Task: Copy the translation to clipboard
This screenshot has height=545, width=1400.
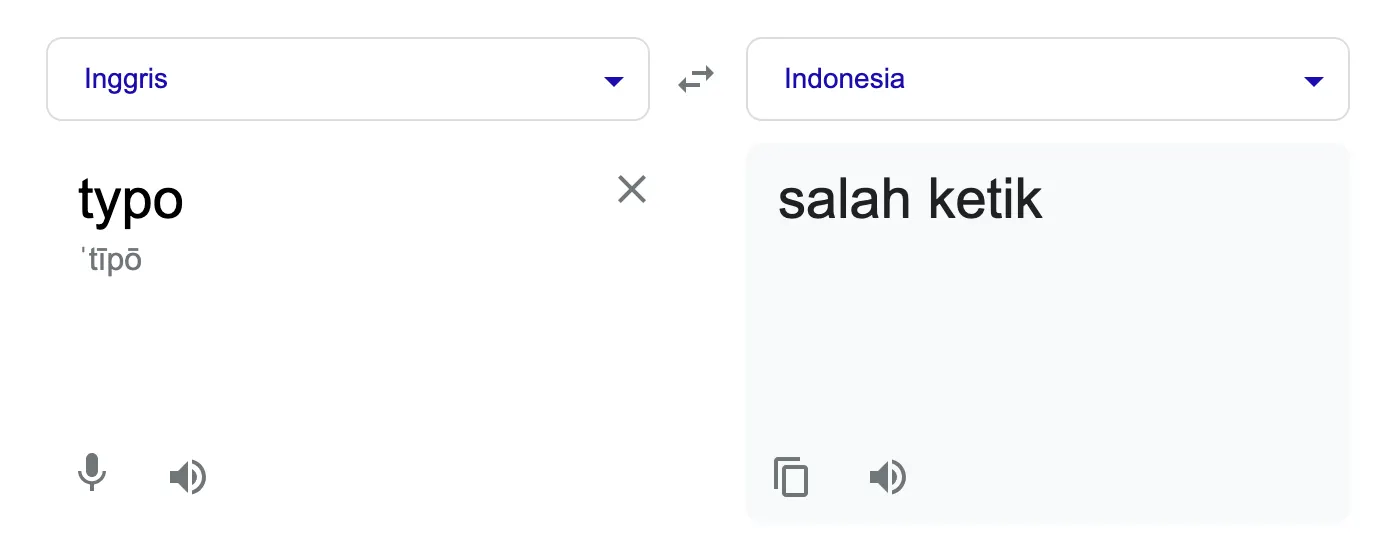Action: tap(791, 477)
